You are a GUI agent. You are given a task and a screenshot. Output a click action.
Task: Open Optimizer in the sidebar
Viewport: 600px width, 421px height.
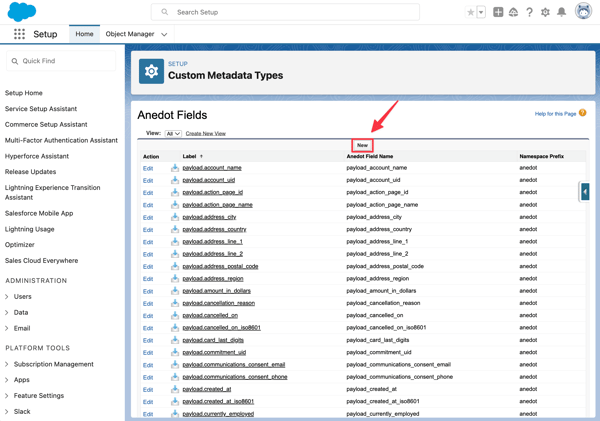(x=20, y=245)
